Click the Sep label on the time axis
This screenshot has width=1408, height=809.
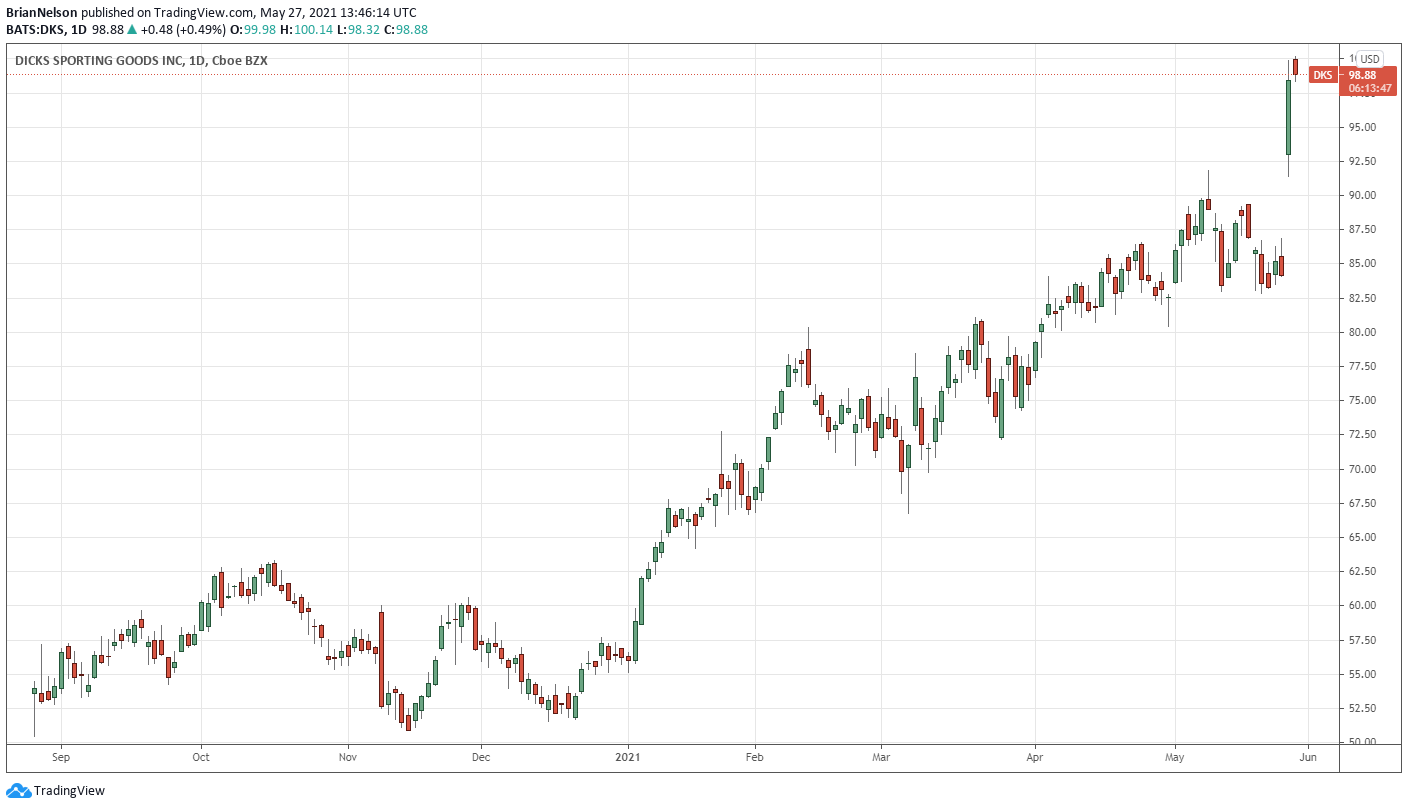60,758
